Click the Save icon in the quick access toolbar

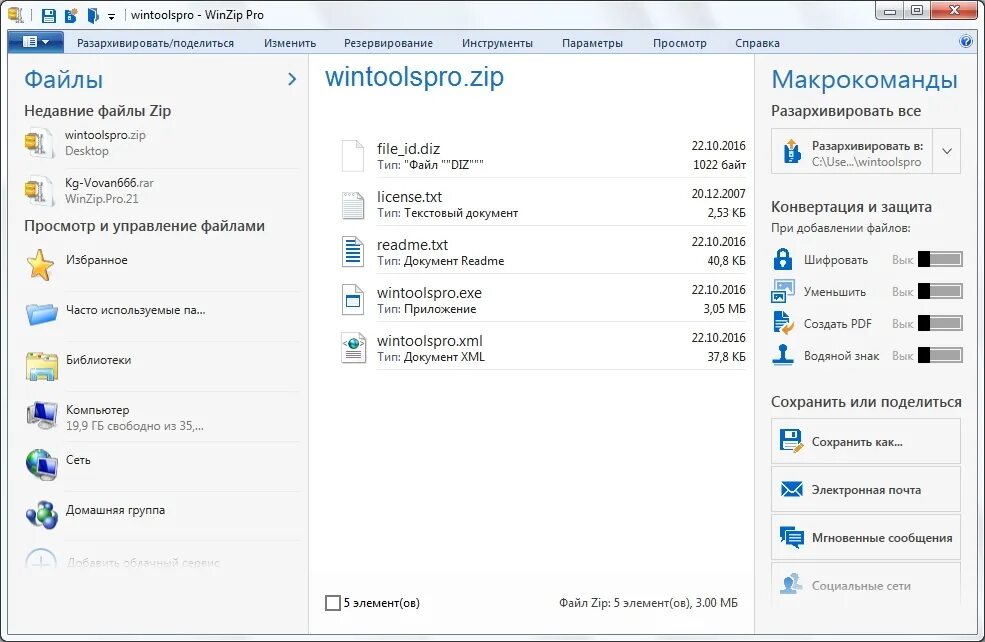pos(48,15)
